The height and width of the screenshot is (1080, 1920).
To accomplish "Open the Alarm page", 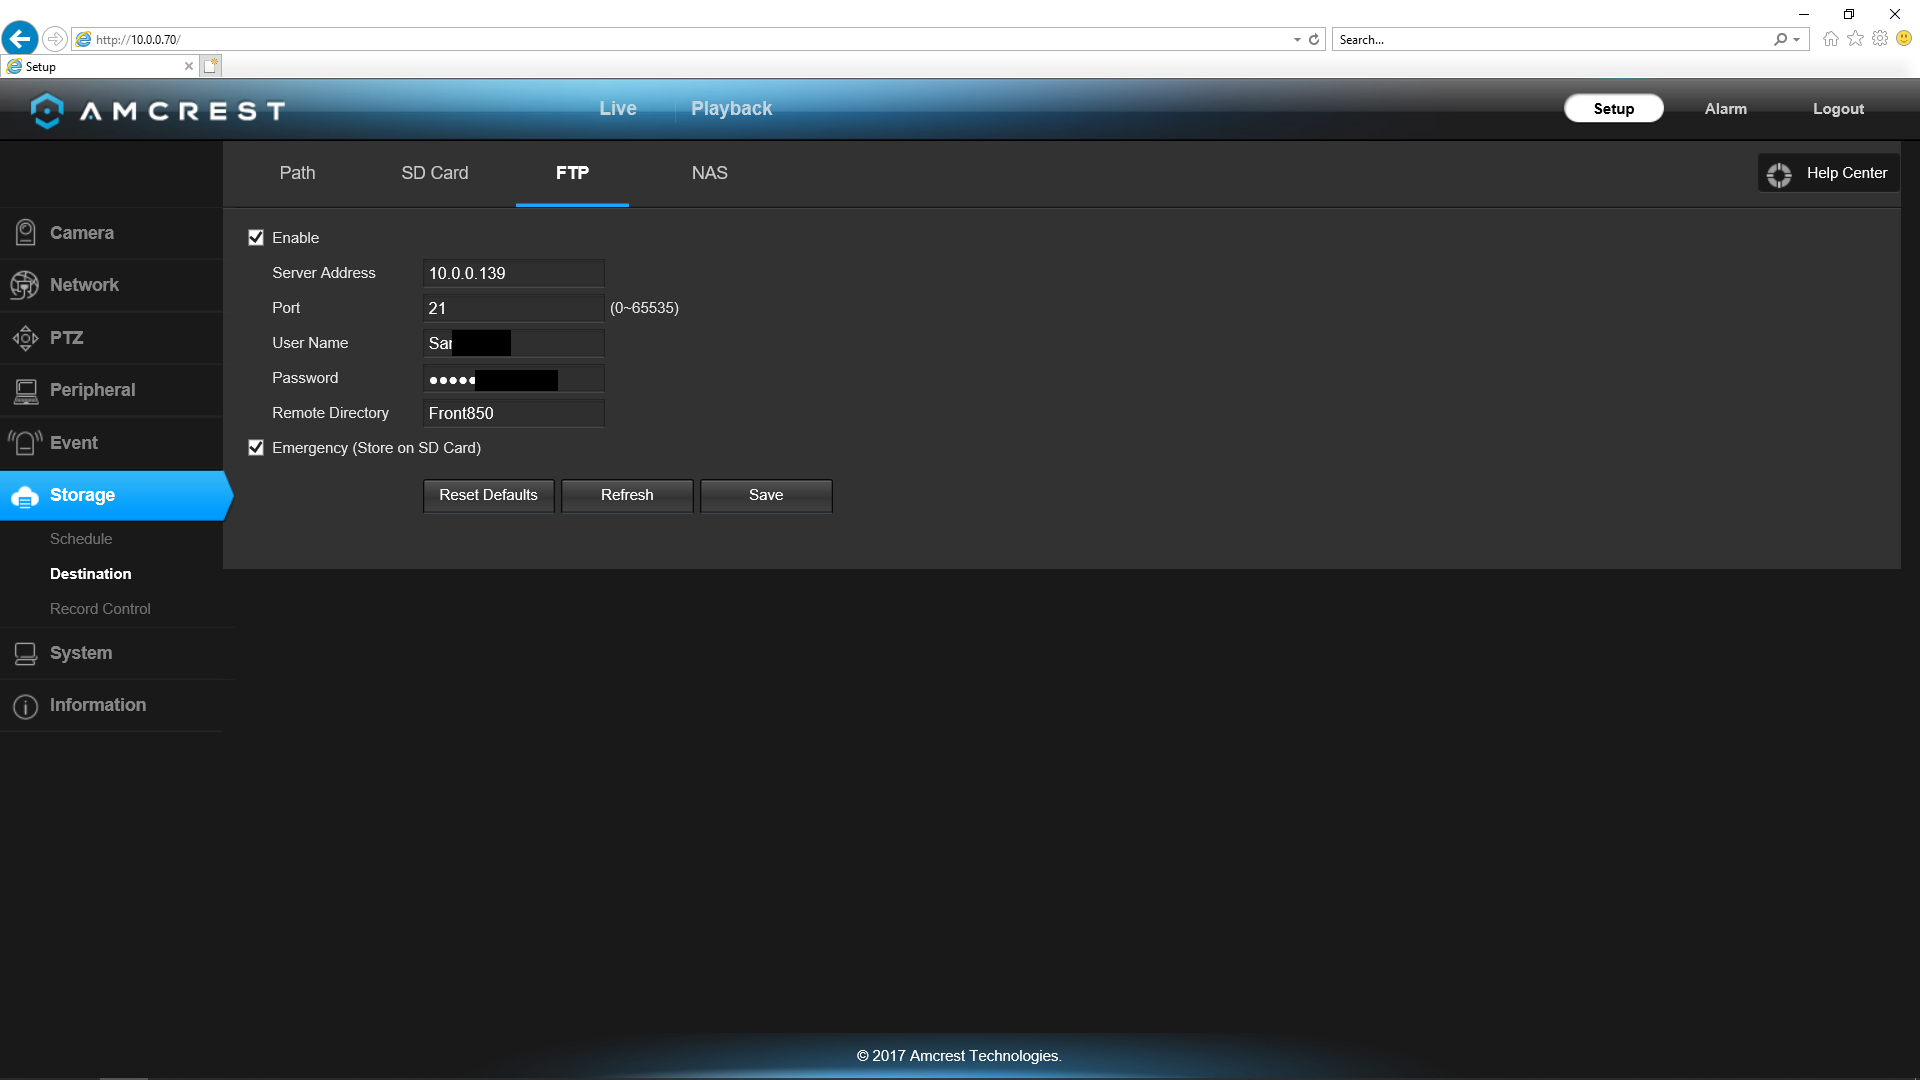I will point(1726,109).
